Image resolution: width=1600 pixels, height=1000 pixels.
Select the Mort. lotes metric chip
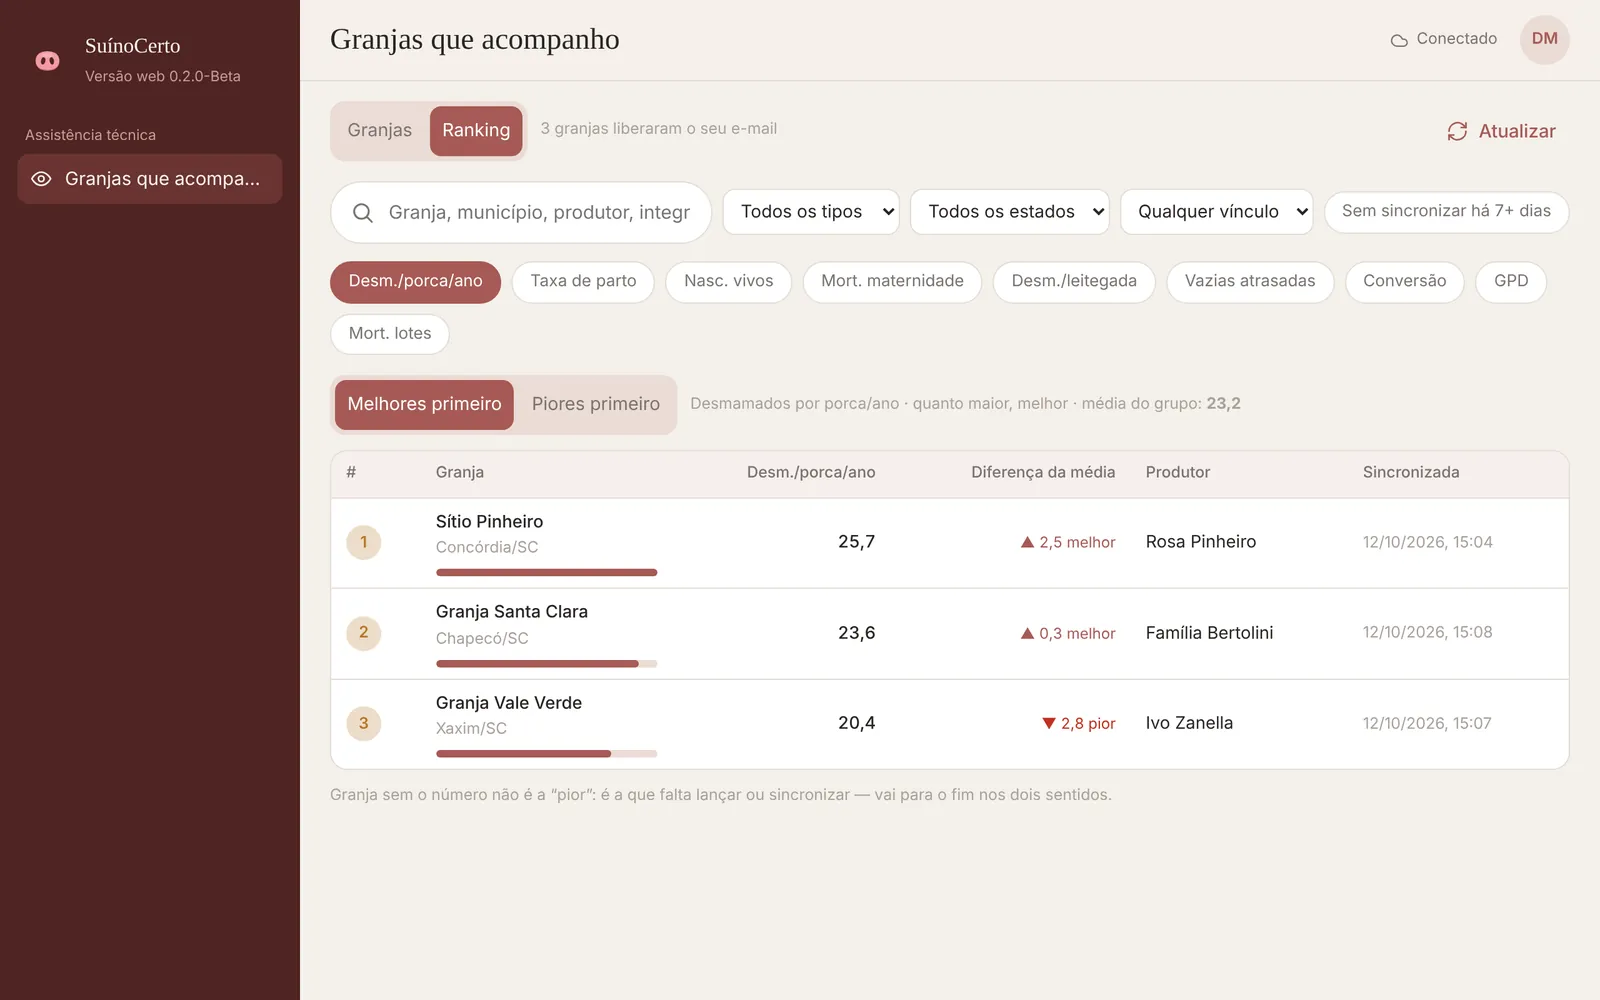(x=390, y=334)
